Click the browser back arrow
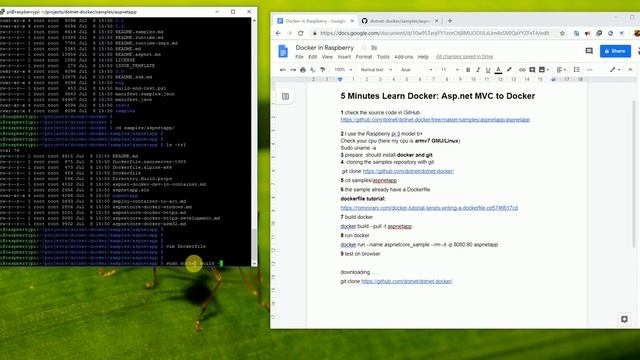This screenshot has width=640, height=360. [278, 33]
